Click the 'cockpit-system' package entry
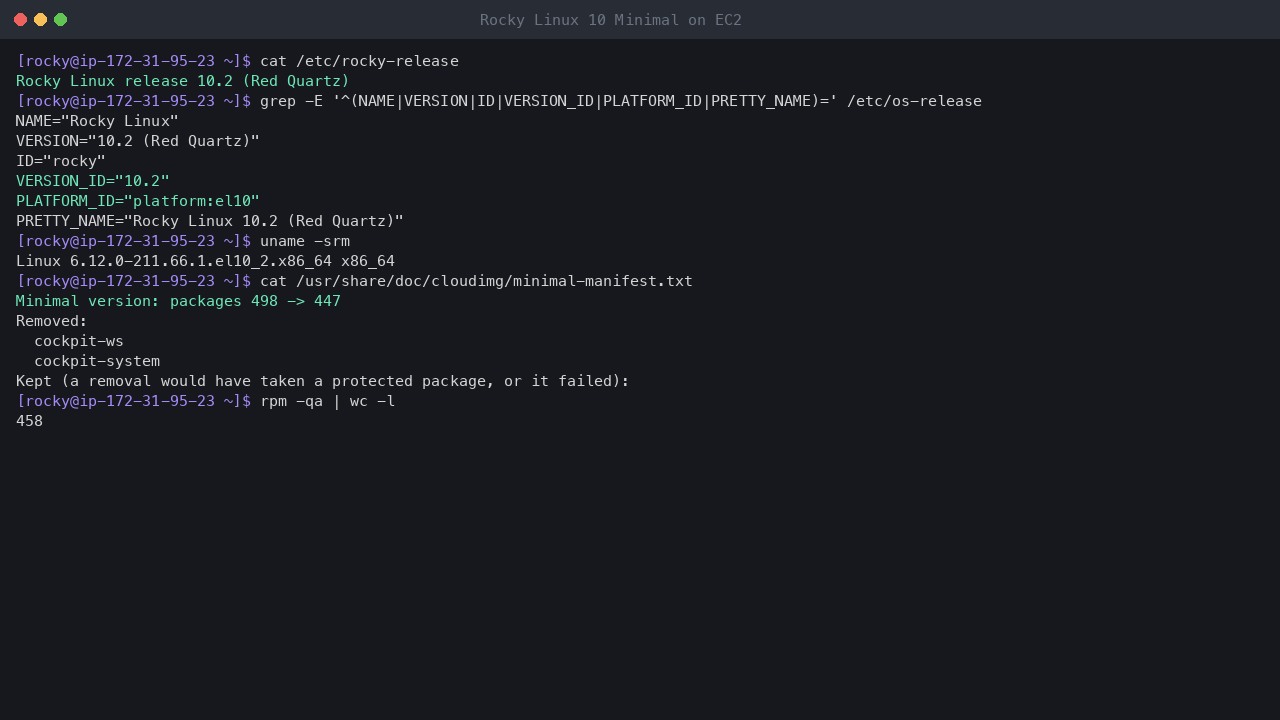Screen dimensions: 1280x720 click(97, 361)
